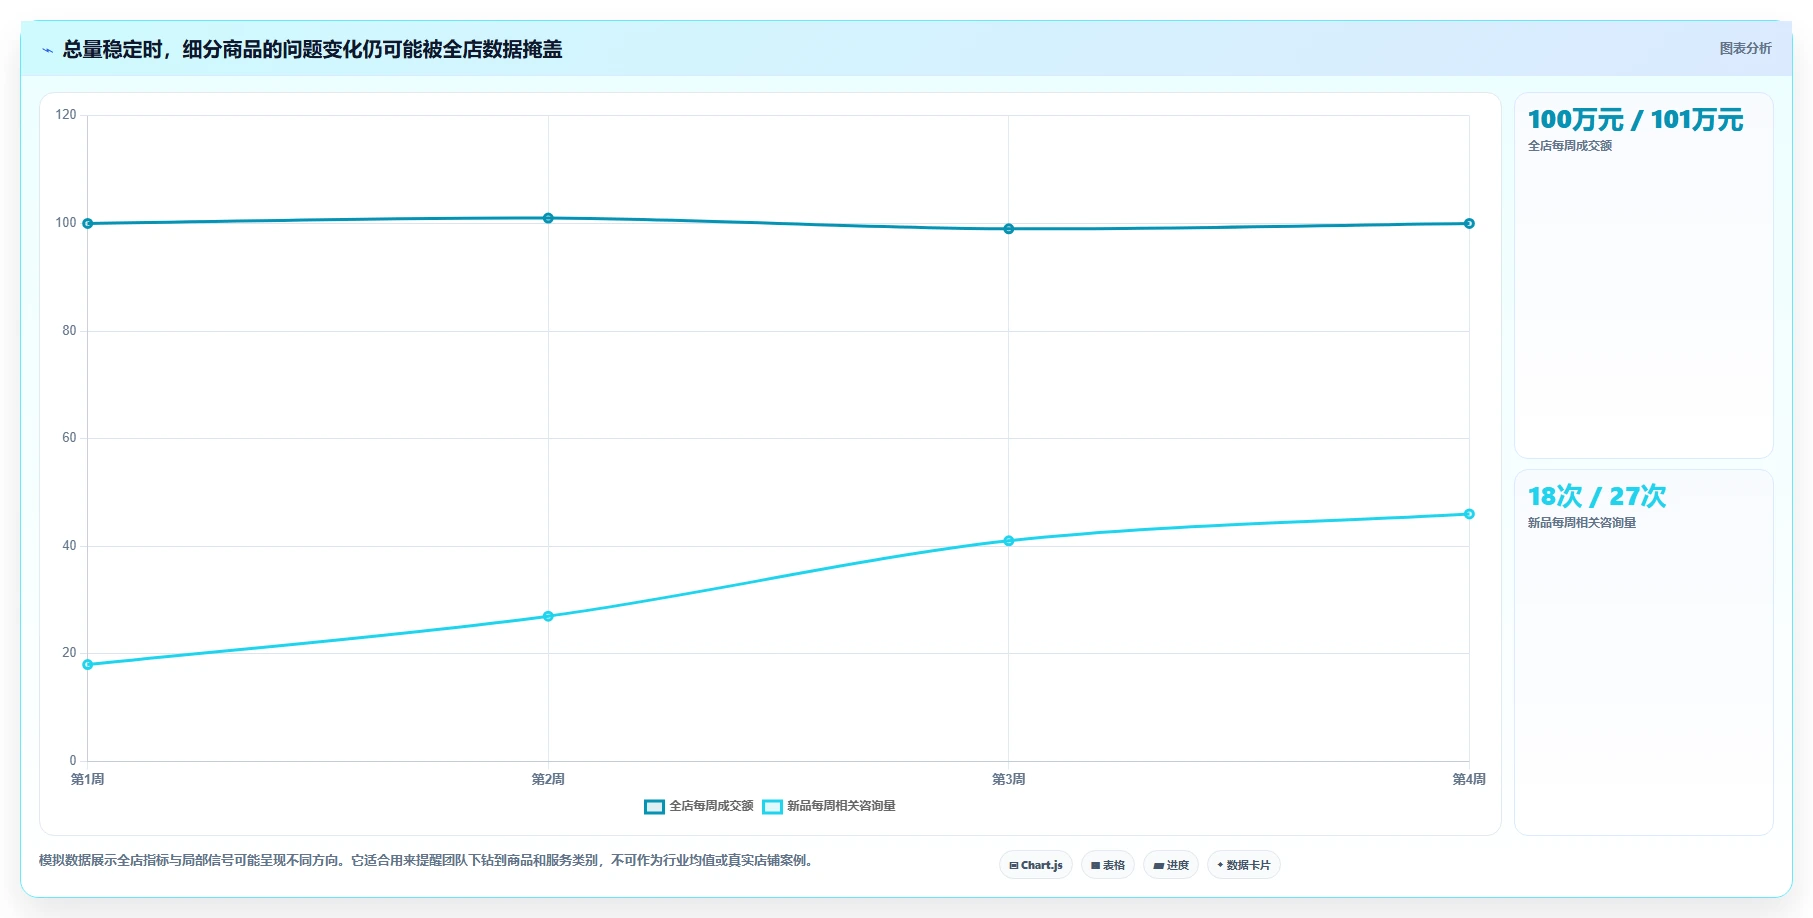Click the 进度 chip
The width and height of the screenshot is (1813, 918).
pyautogui.click(x=1171, y=865)
